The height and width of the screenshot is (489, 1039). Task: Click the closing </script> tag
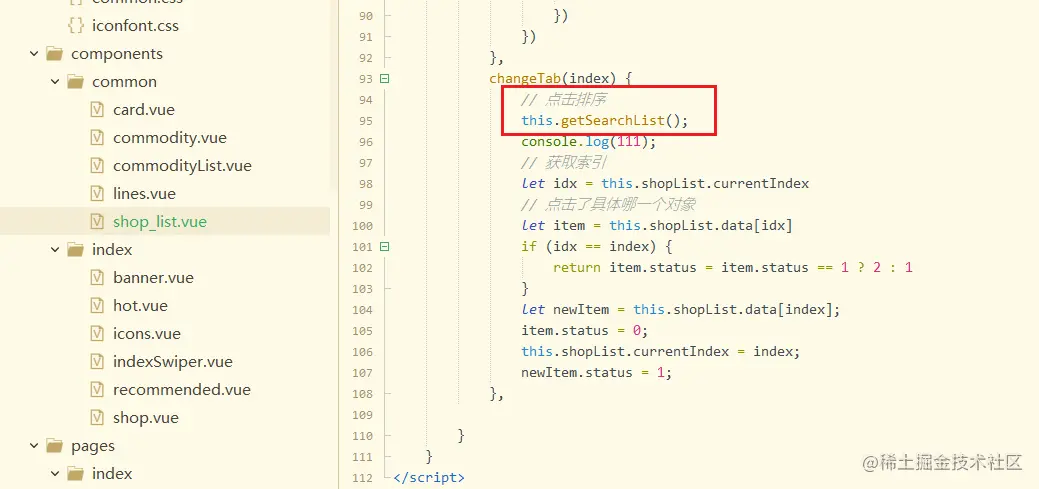(429, 478)
